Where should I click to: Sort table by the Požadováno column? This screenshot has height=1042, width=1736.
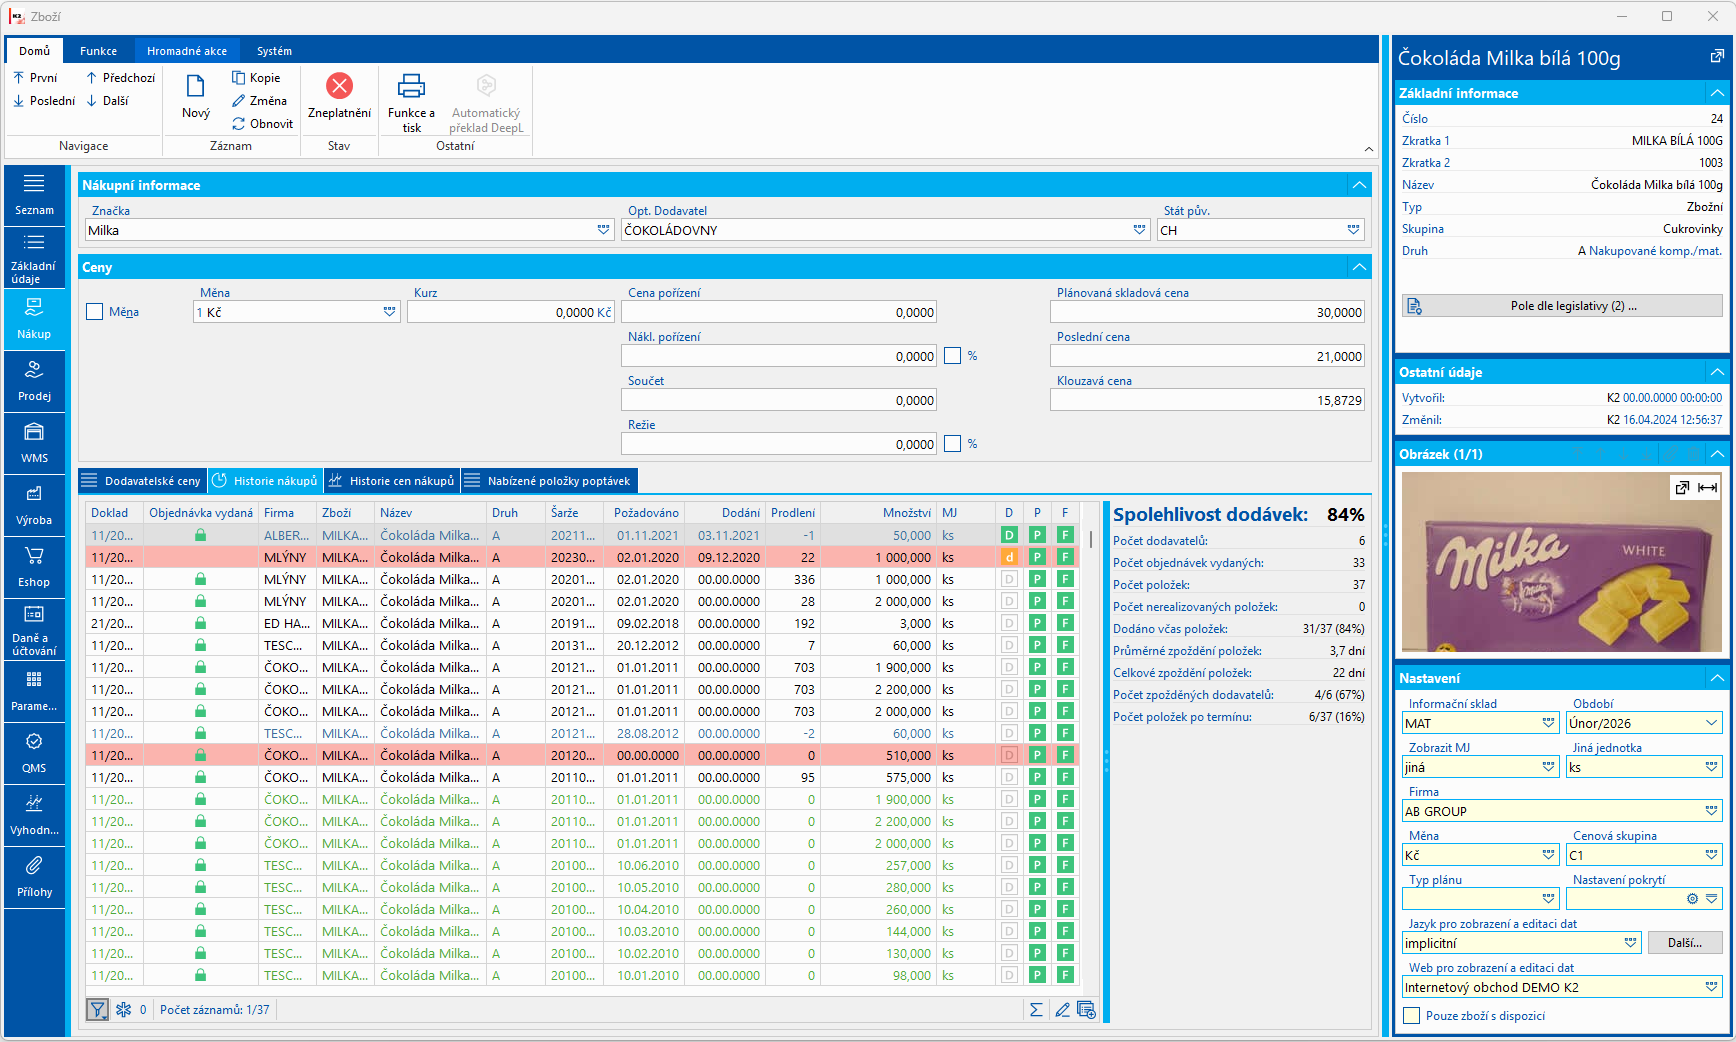click(x=646, y=513)
